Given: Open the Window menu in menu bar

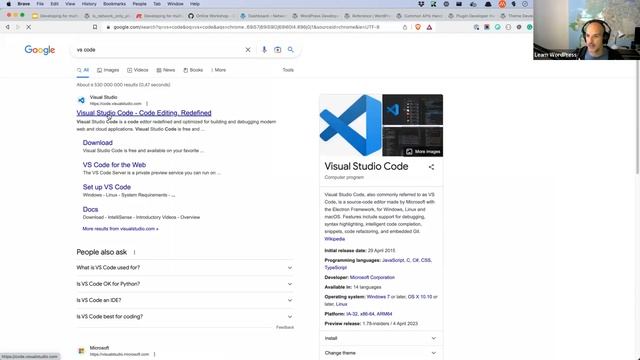Looking at the screenshot, I should 175,4.
